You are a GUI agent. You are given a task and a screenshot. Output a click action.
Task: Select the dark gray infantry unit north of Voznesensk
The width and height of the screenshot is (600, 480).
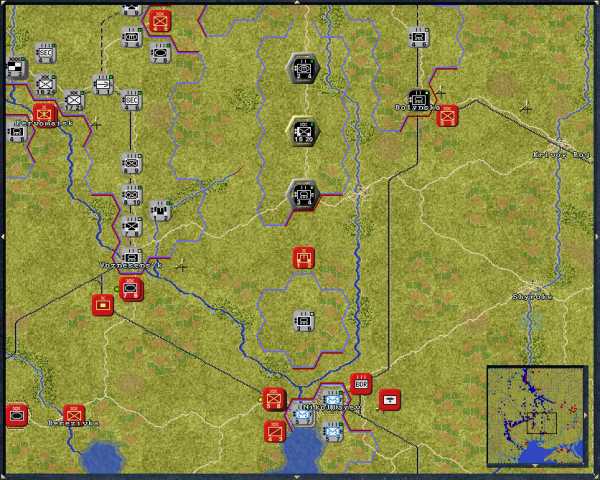pos(131,226)
